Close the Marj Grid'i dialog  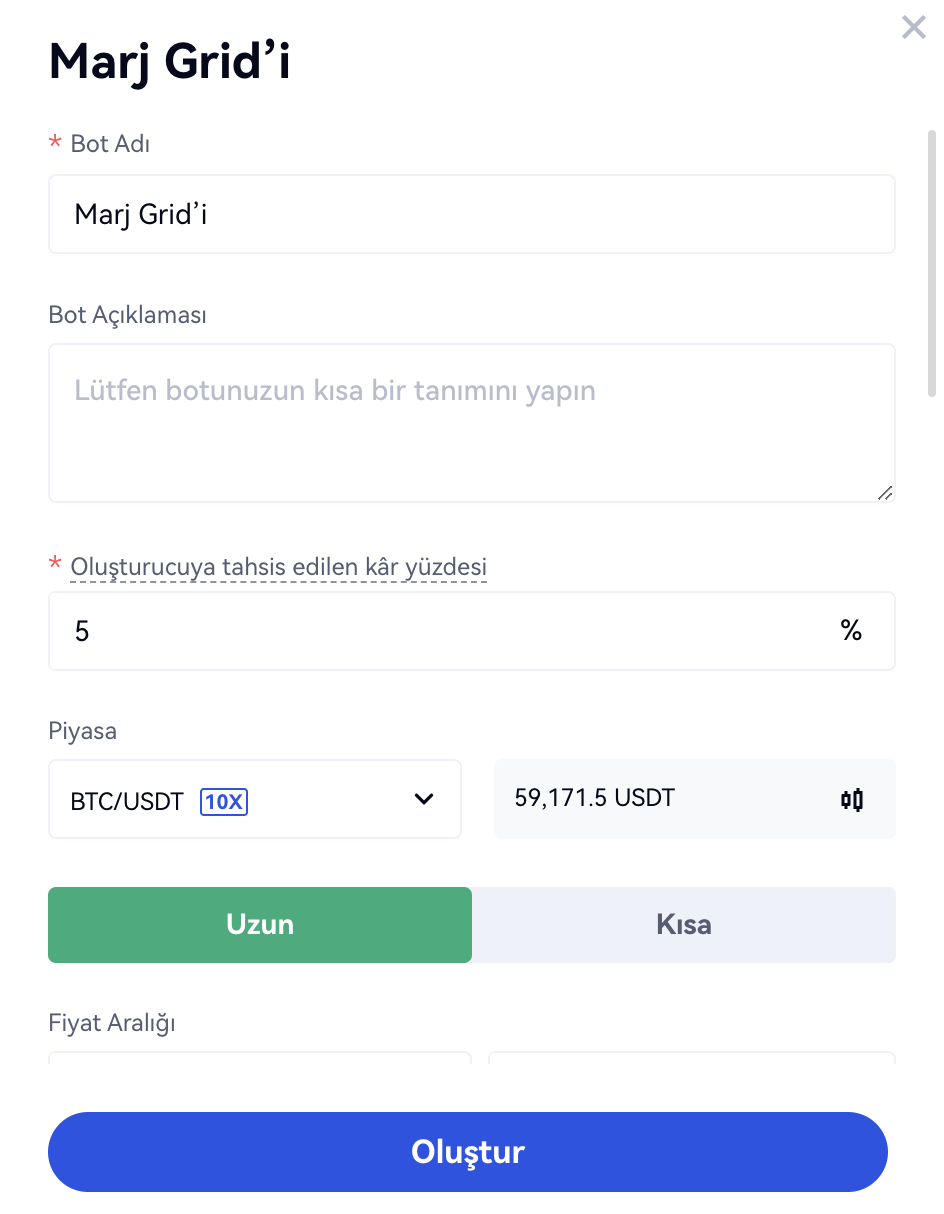[x=913, y=27]
